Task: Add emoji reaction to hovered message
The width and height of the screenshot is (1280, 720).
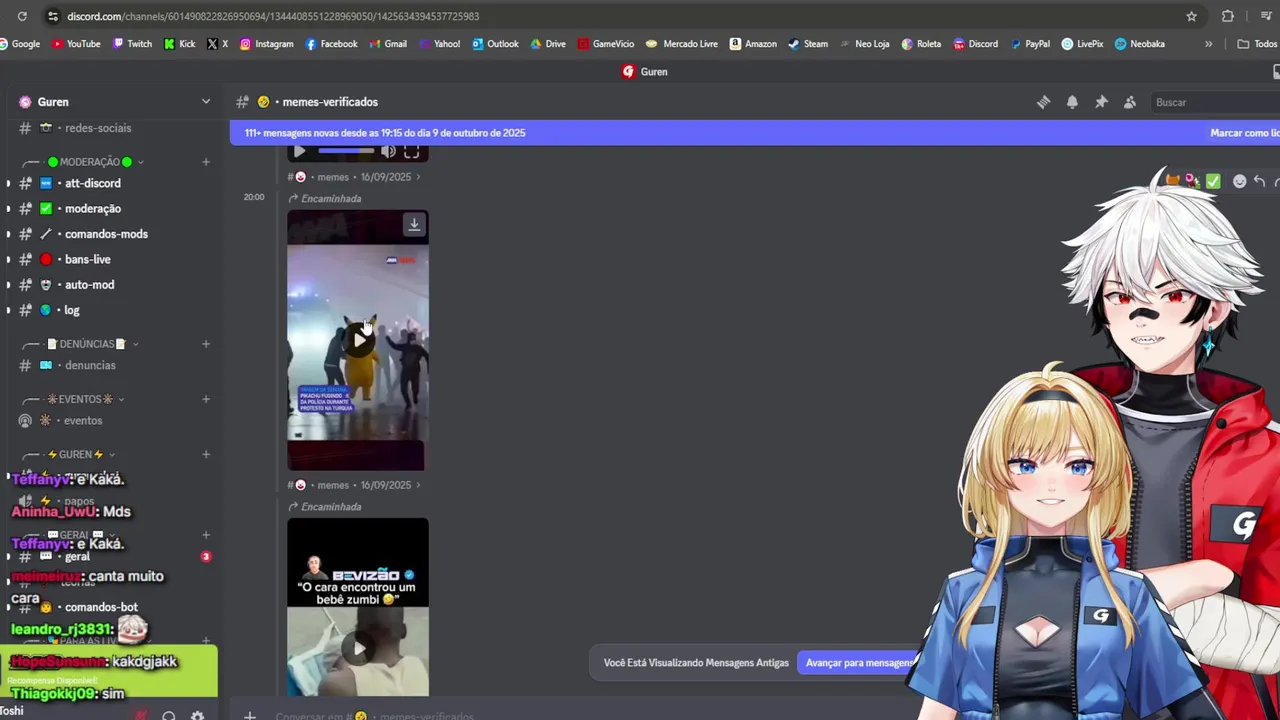Action: click(1240, 181)
